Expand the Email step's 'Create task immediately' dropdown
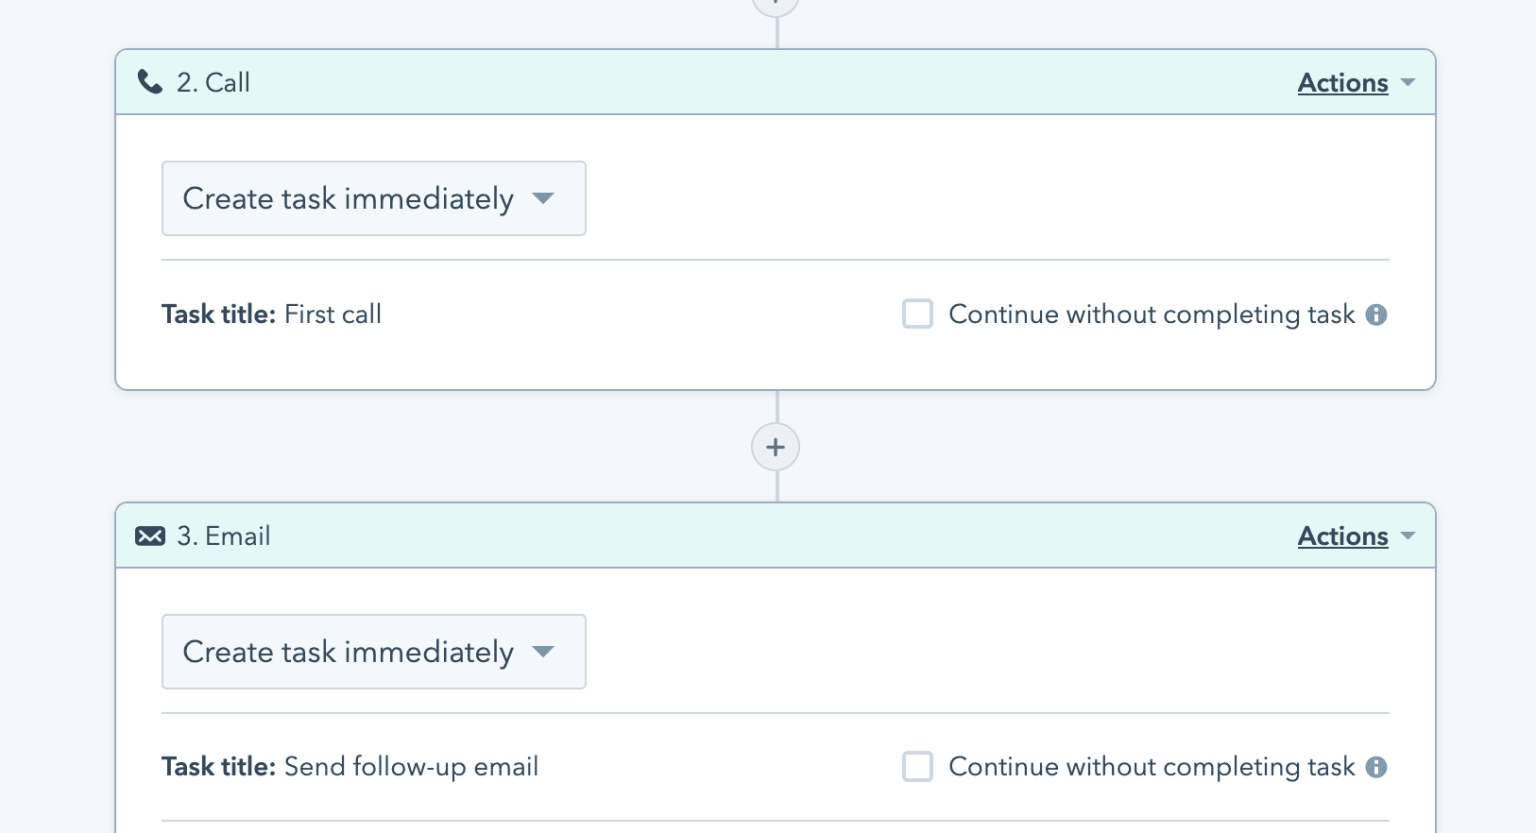Image resolution: width=1536 pixels, height=833 pixels. tap(373, 652)
